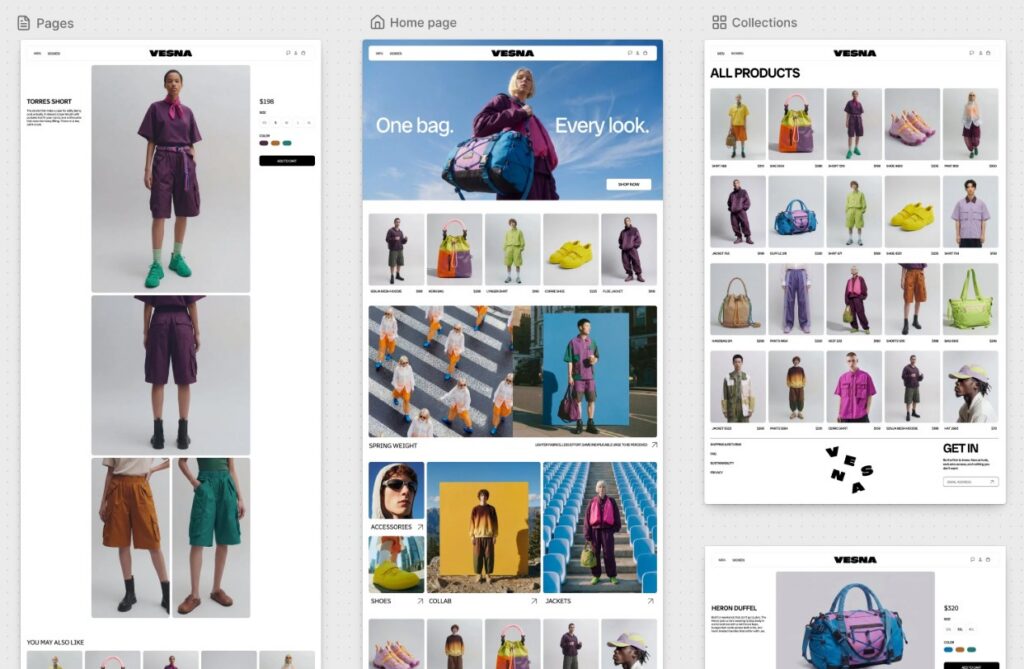Click the submit arrow in the email field
Viewport: 1024px width, 669px height.
(992, 481)
